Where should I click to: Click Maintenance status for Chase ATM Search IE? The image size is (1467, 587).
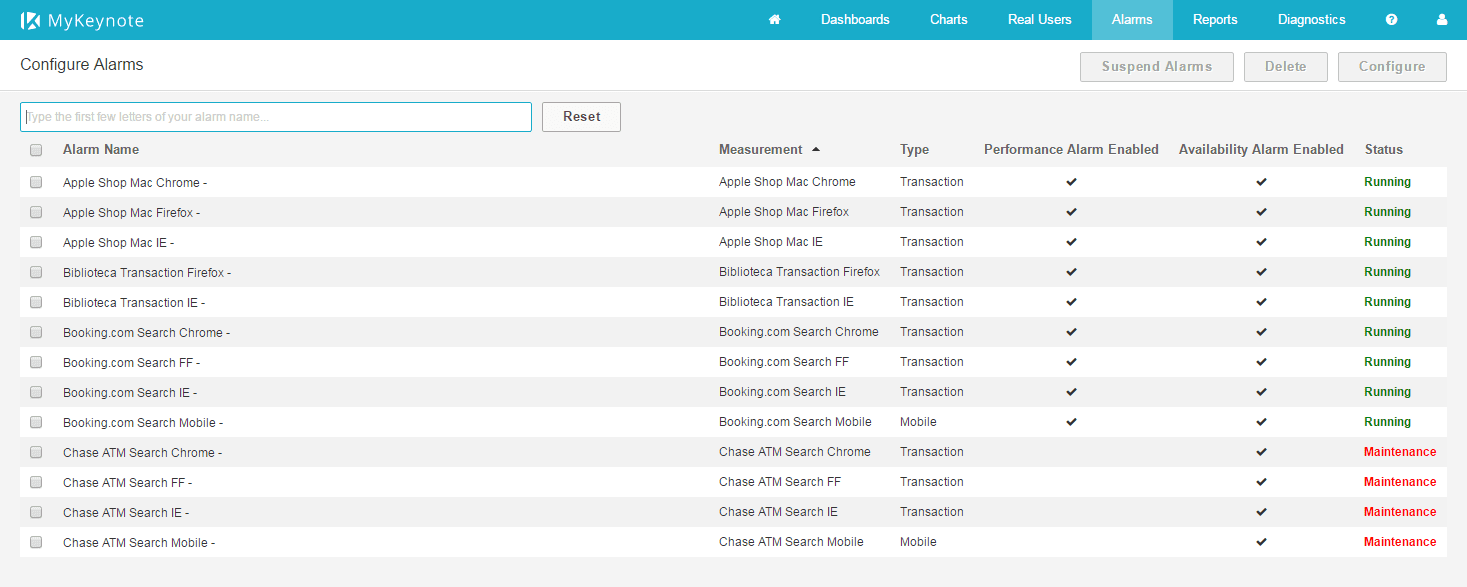(1400, 512)
